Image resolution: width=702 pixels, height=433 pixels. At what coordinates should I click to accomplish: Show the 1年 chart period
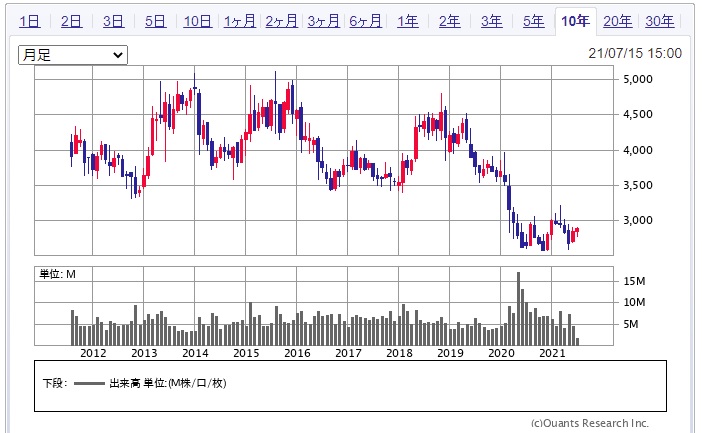407,21
